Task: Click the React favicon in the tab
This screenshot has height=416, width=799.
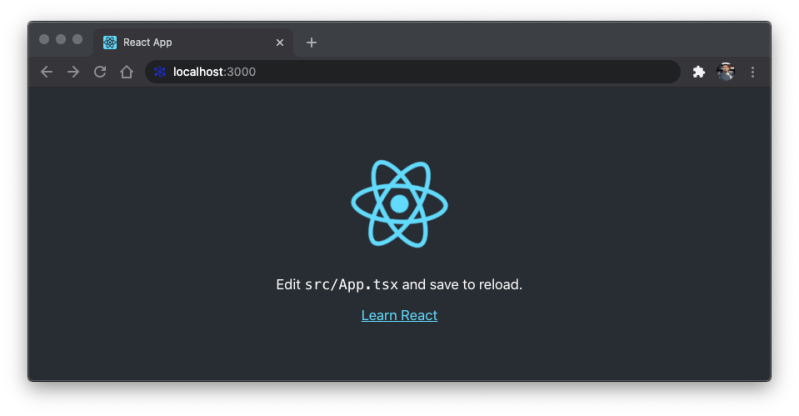Action: click(110, 42)
